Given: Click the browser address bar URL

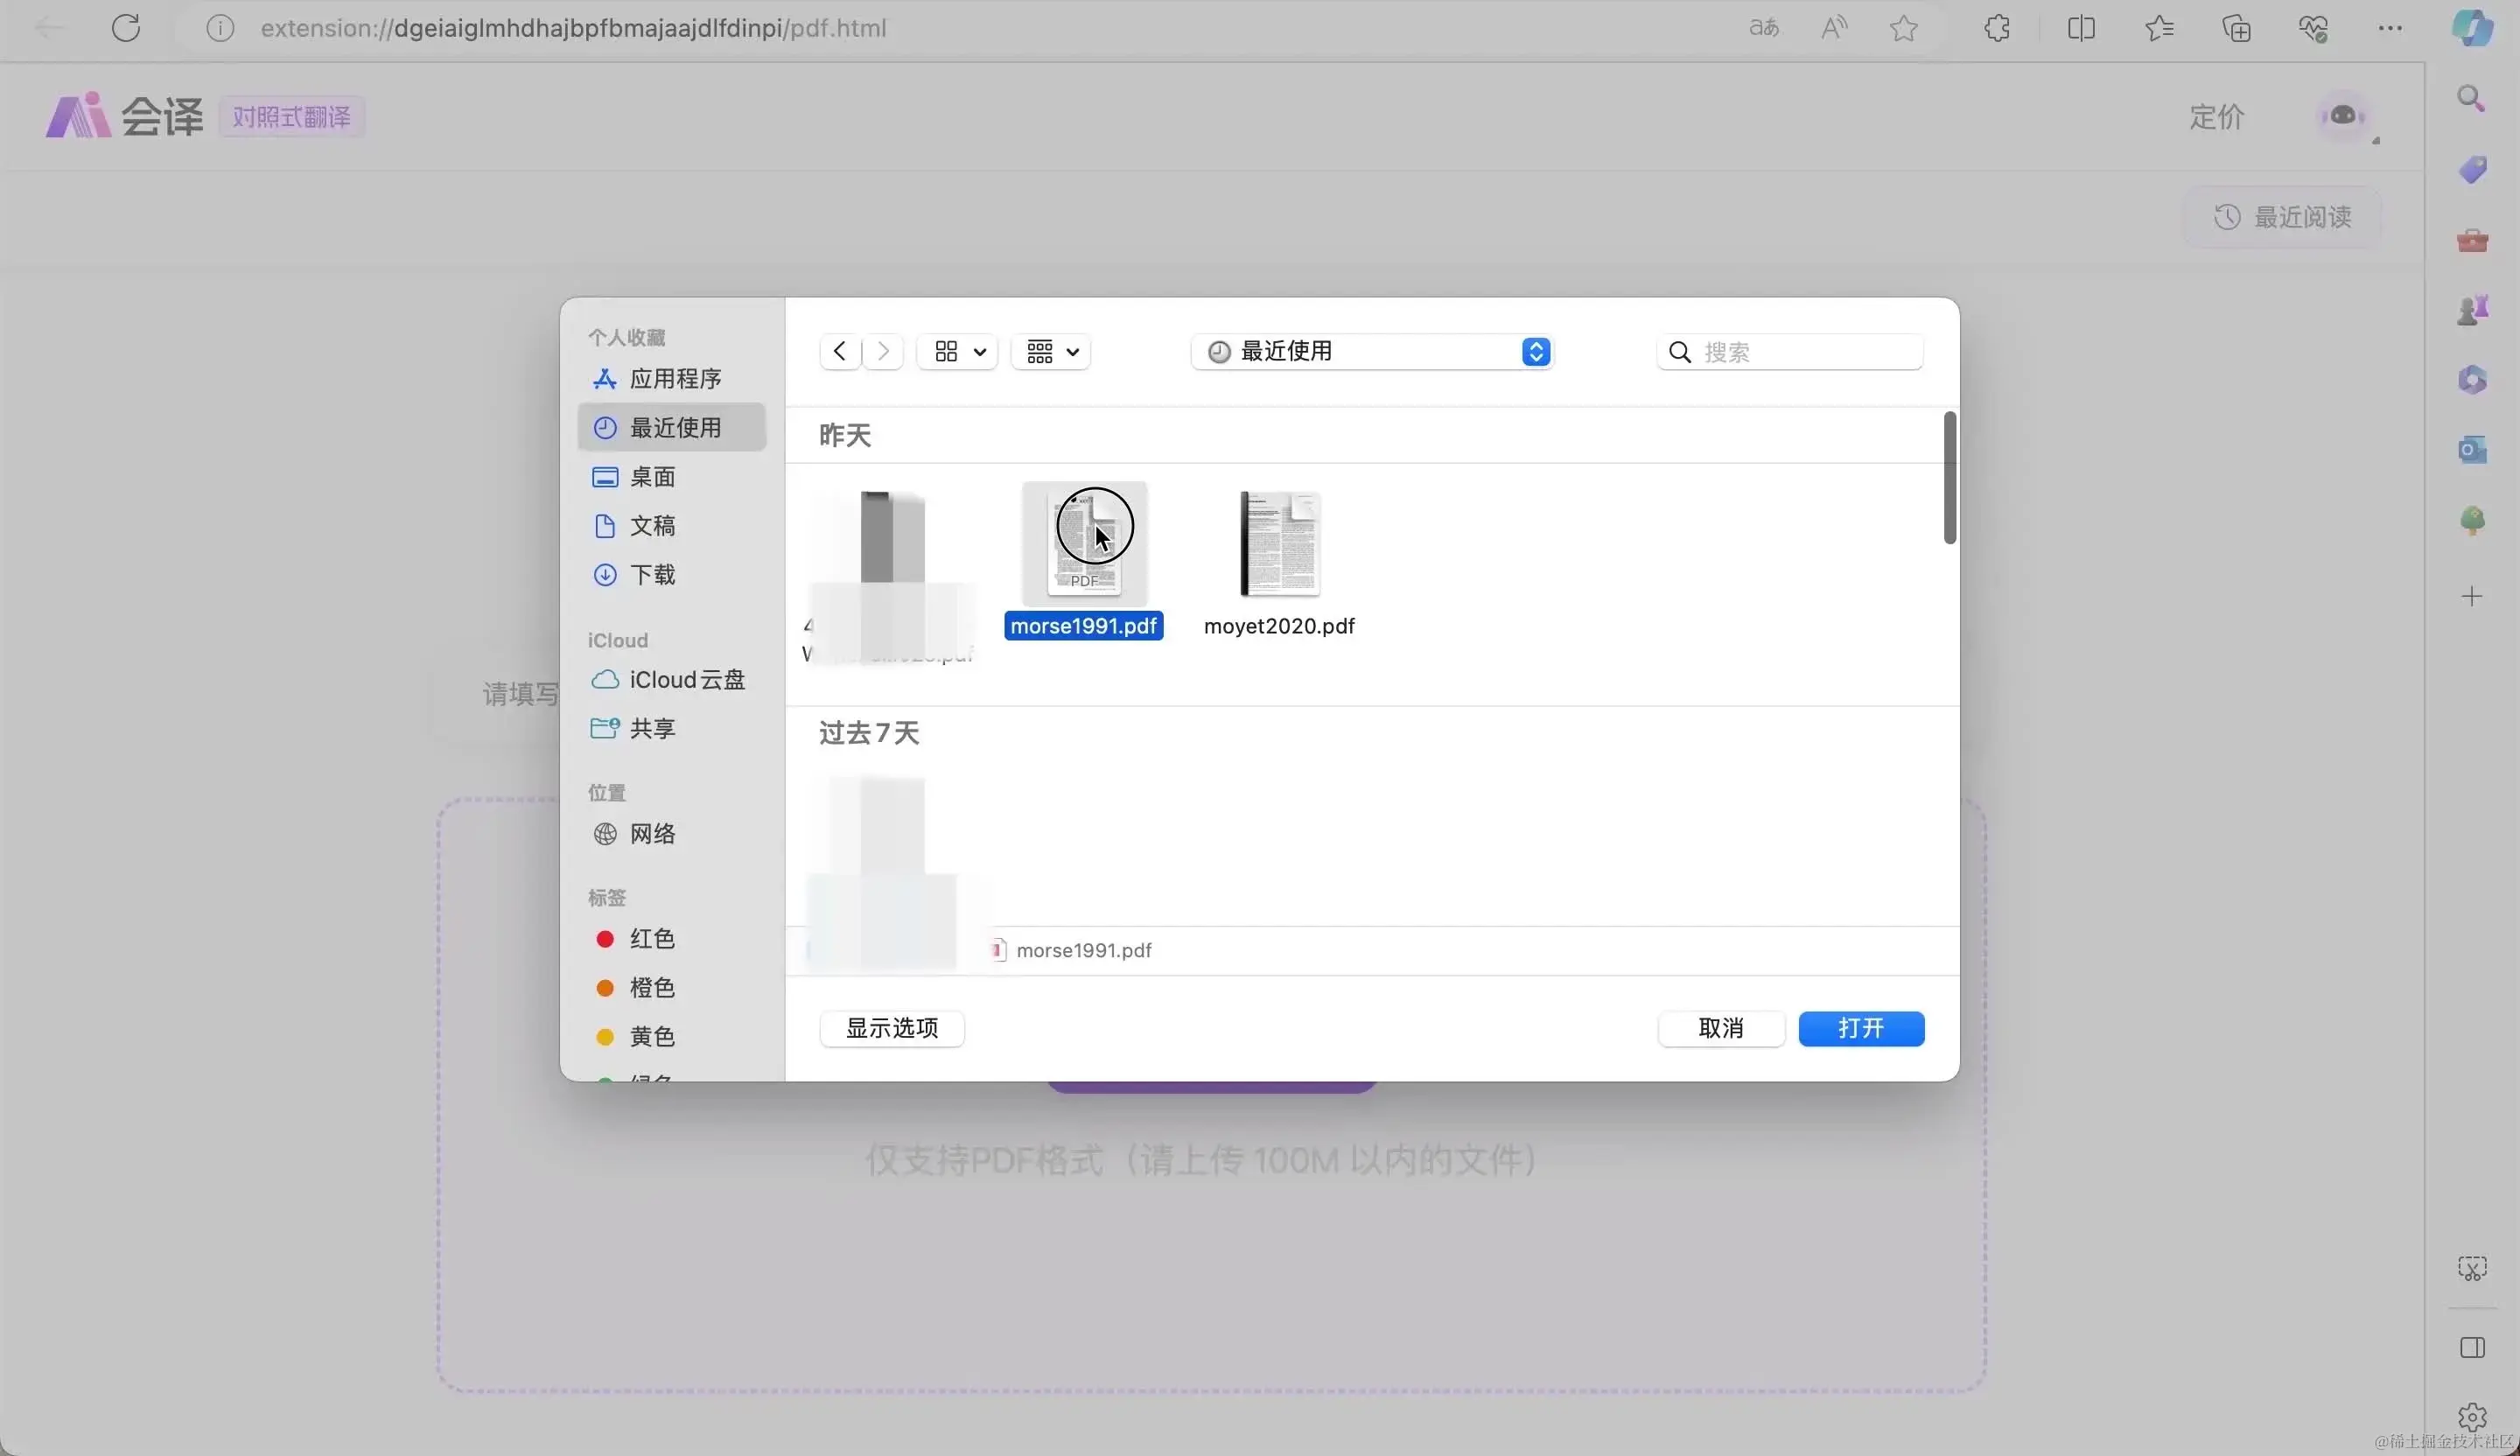Looking at the screenshot, I should pyautogui.click(x=574, y=28).
